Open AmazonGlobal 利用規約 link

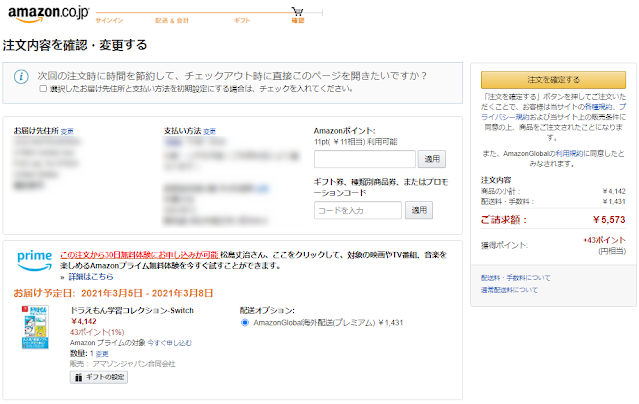569,154
